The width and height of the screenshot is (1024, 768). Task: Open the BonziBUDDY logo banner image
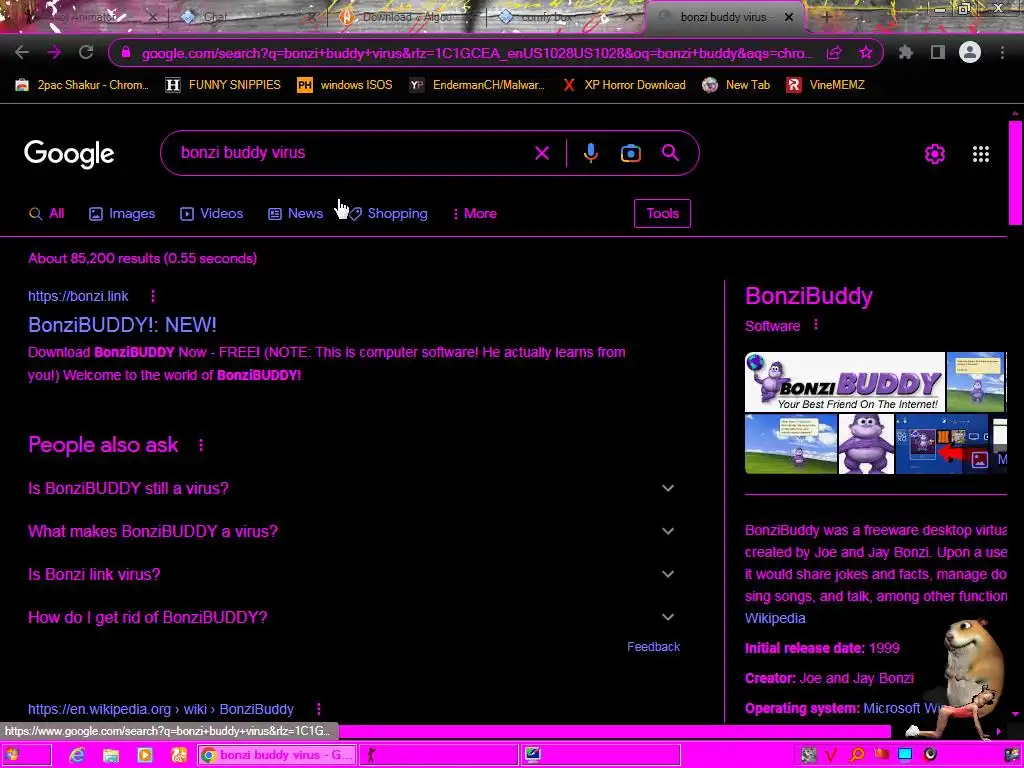point(844,383)
